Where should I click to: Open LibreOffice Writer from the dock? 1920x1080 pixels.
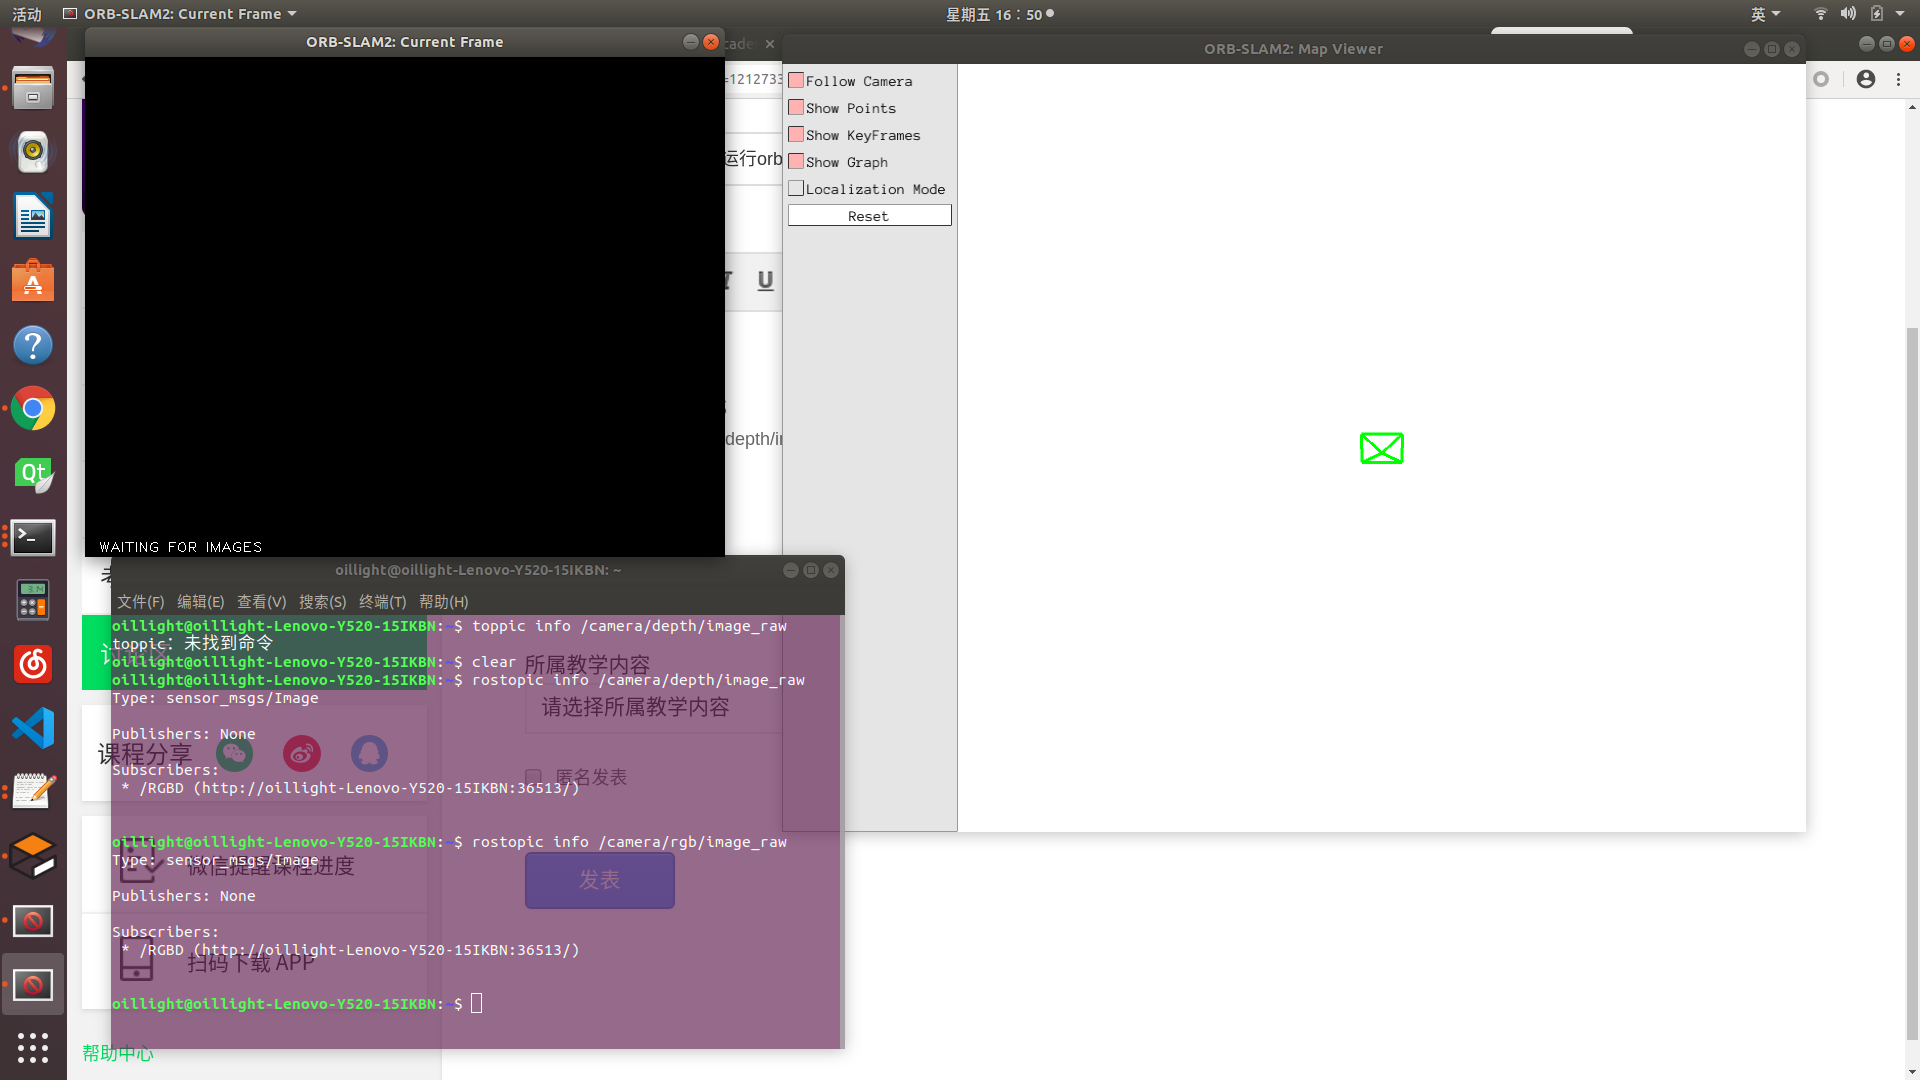33,216
